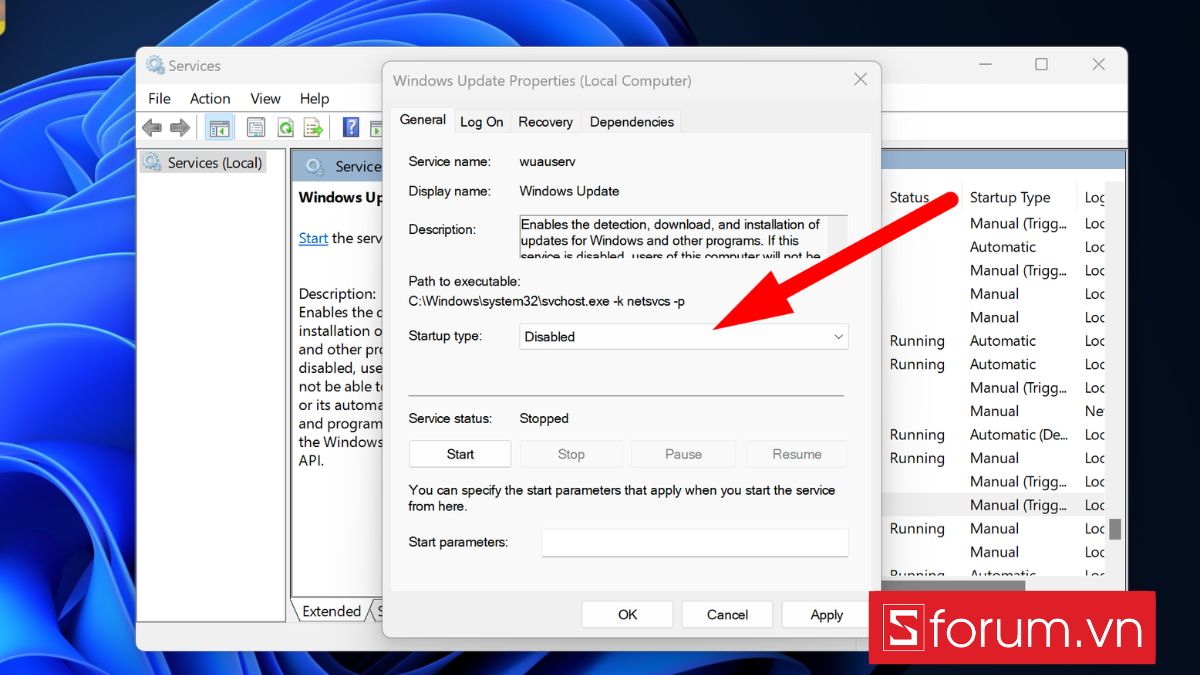Click the Start link in Services pane

tap(313, 238)
